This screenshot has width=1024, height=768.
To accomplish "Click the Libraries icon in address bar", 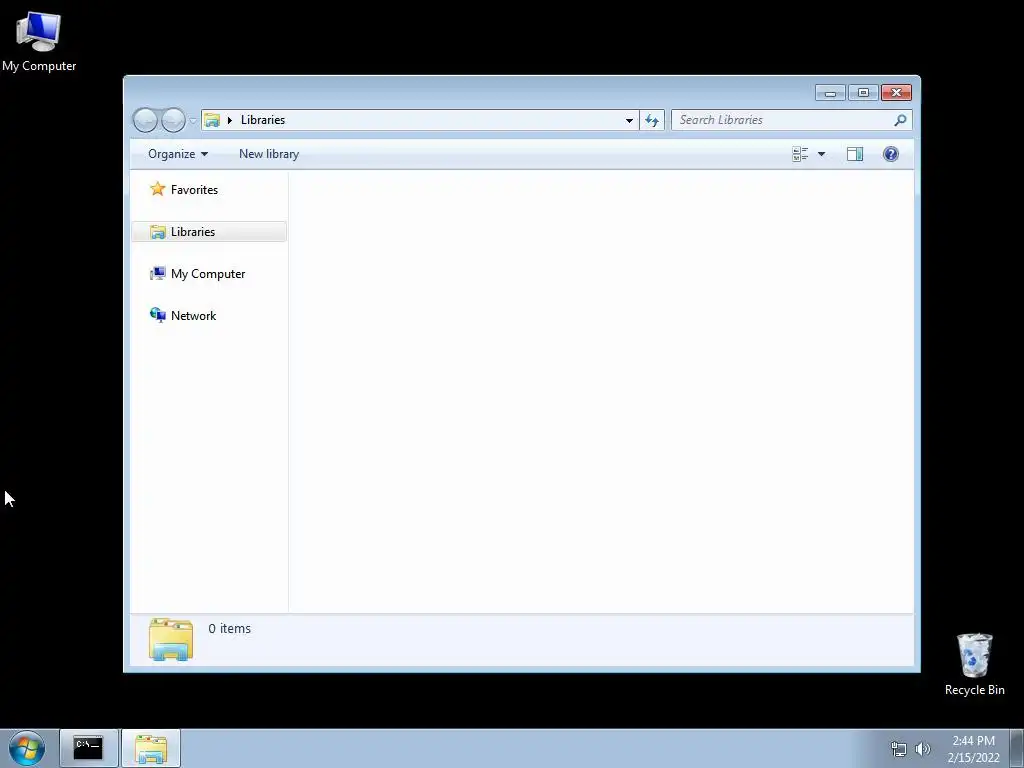I will click(212, 120).
